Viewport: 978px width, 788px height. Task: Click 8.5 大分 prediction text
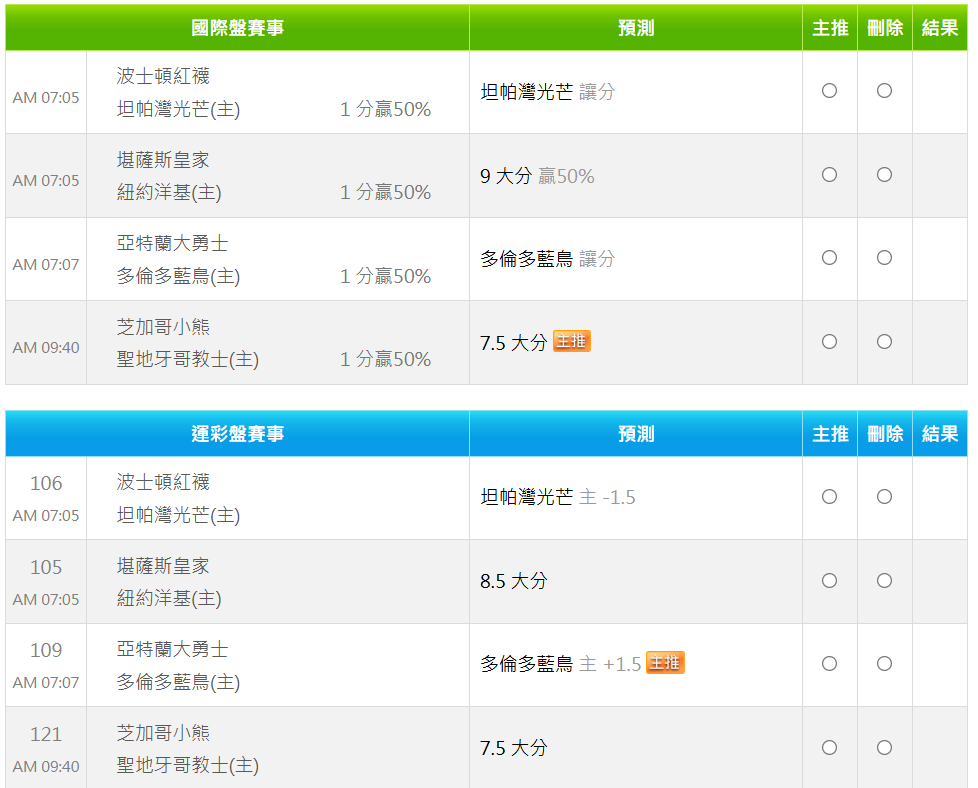point(514,581)
